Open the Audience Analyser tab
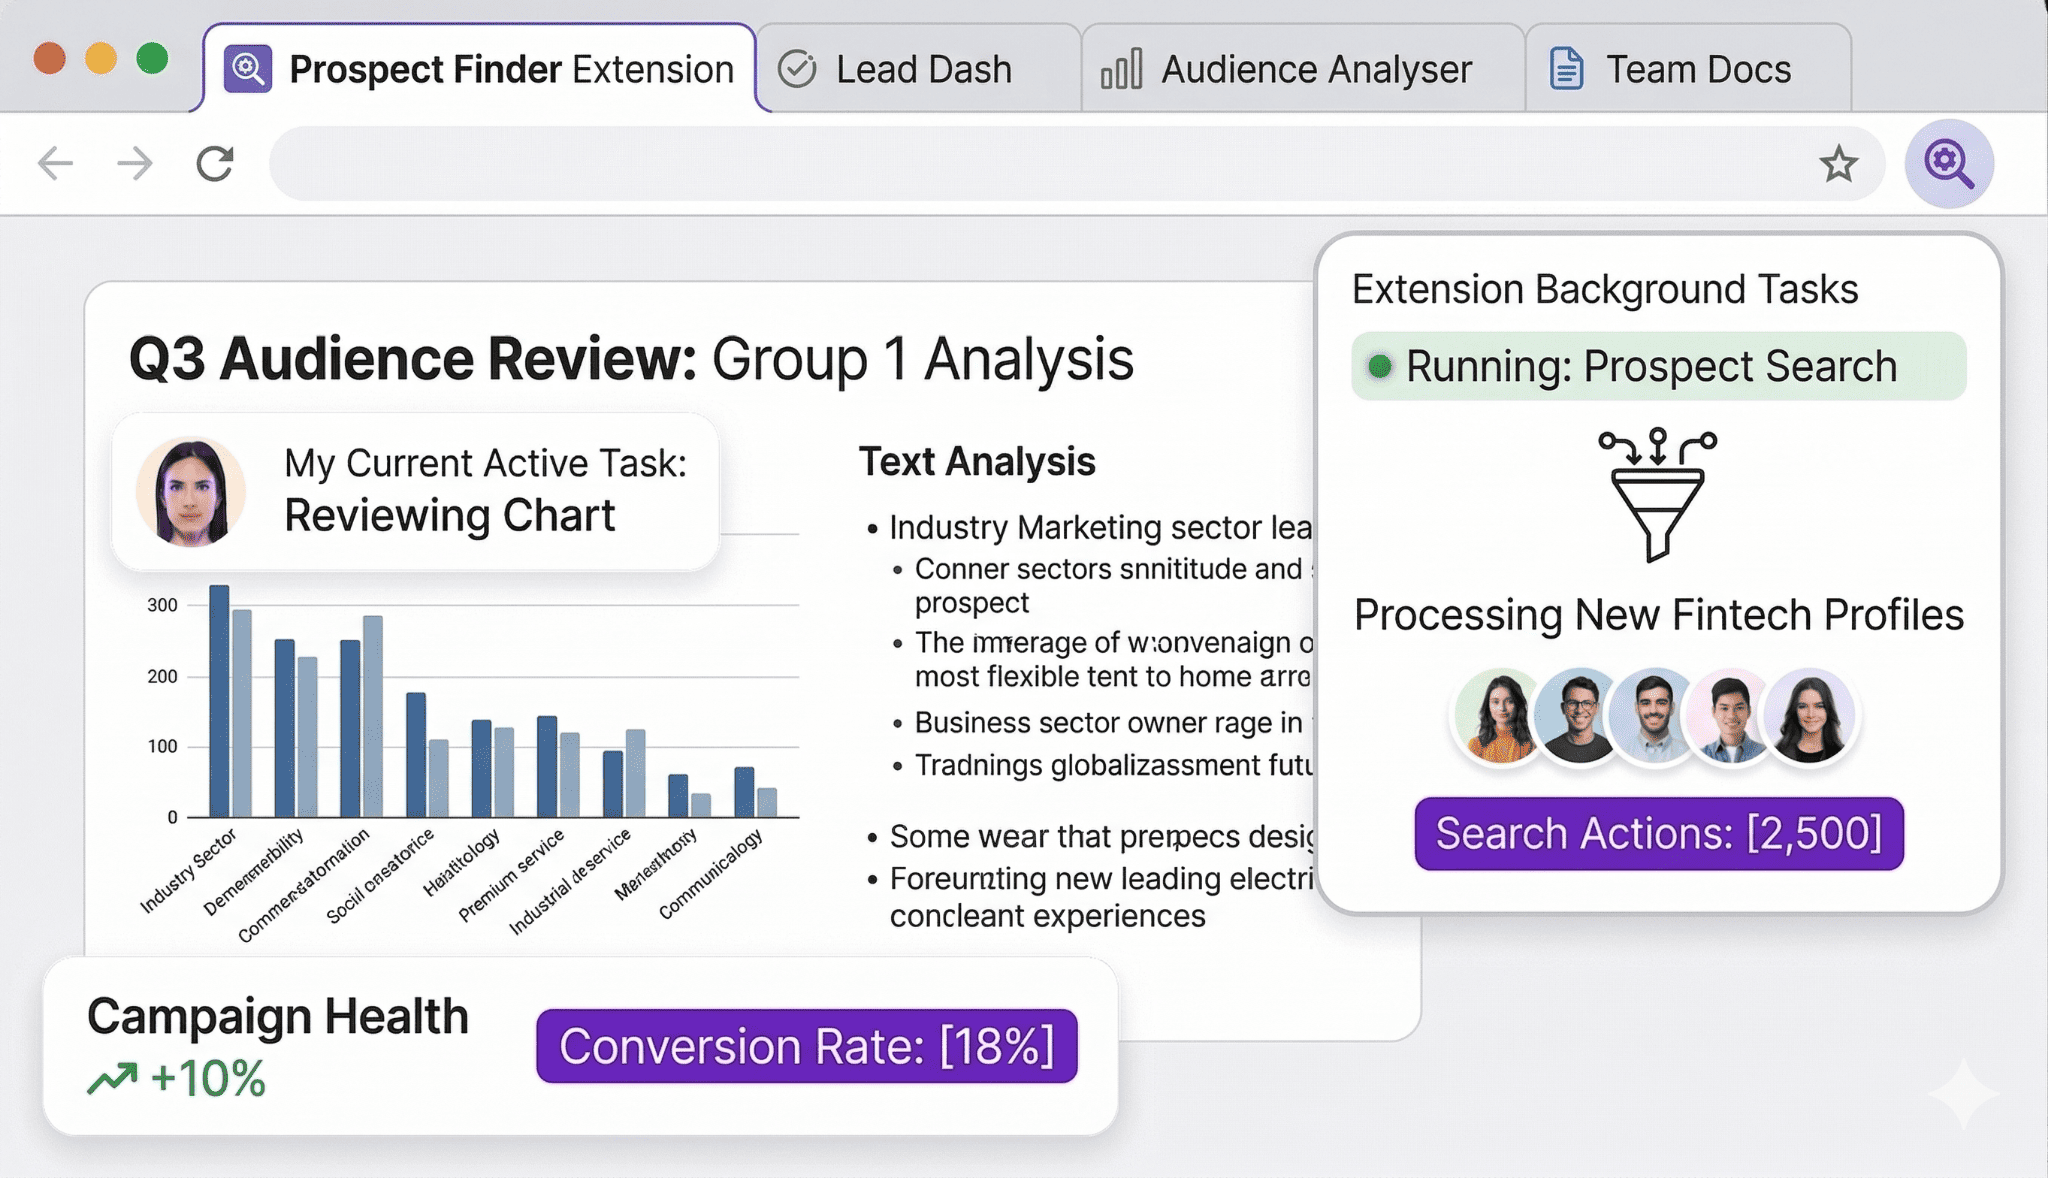Image resolution: width=2048 pixels, height=1178 pixels. (1302, 69)
